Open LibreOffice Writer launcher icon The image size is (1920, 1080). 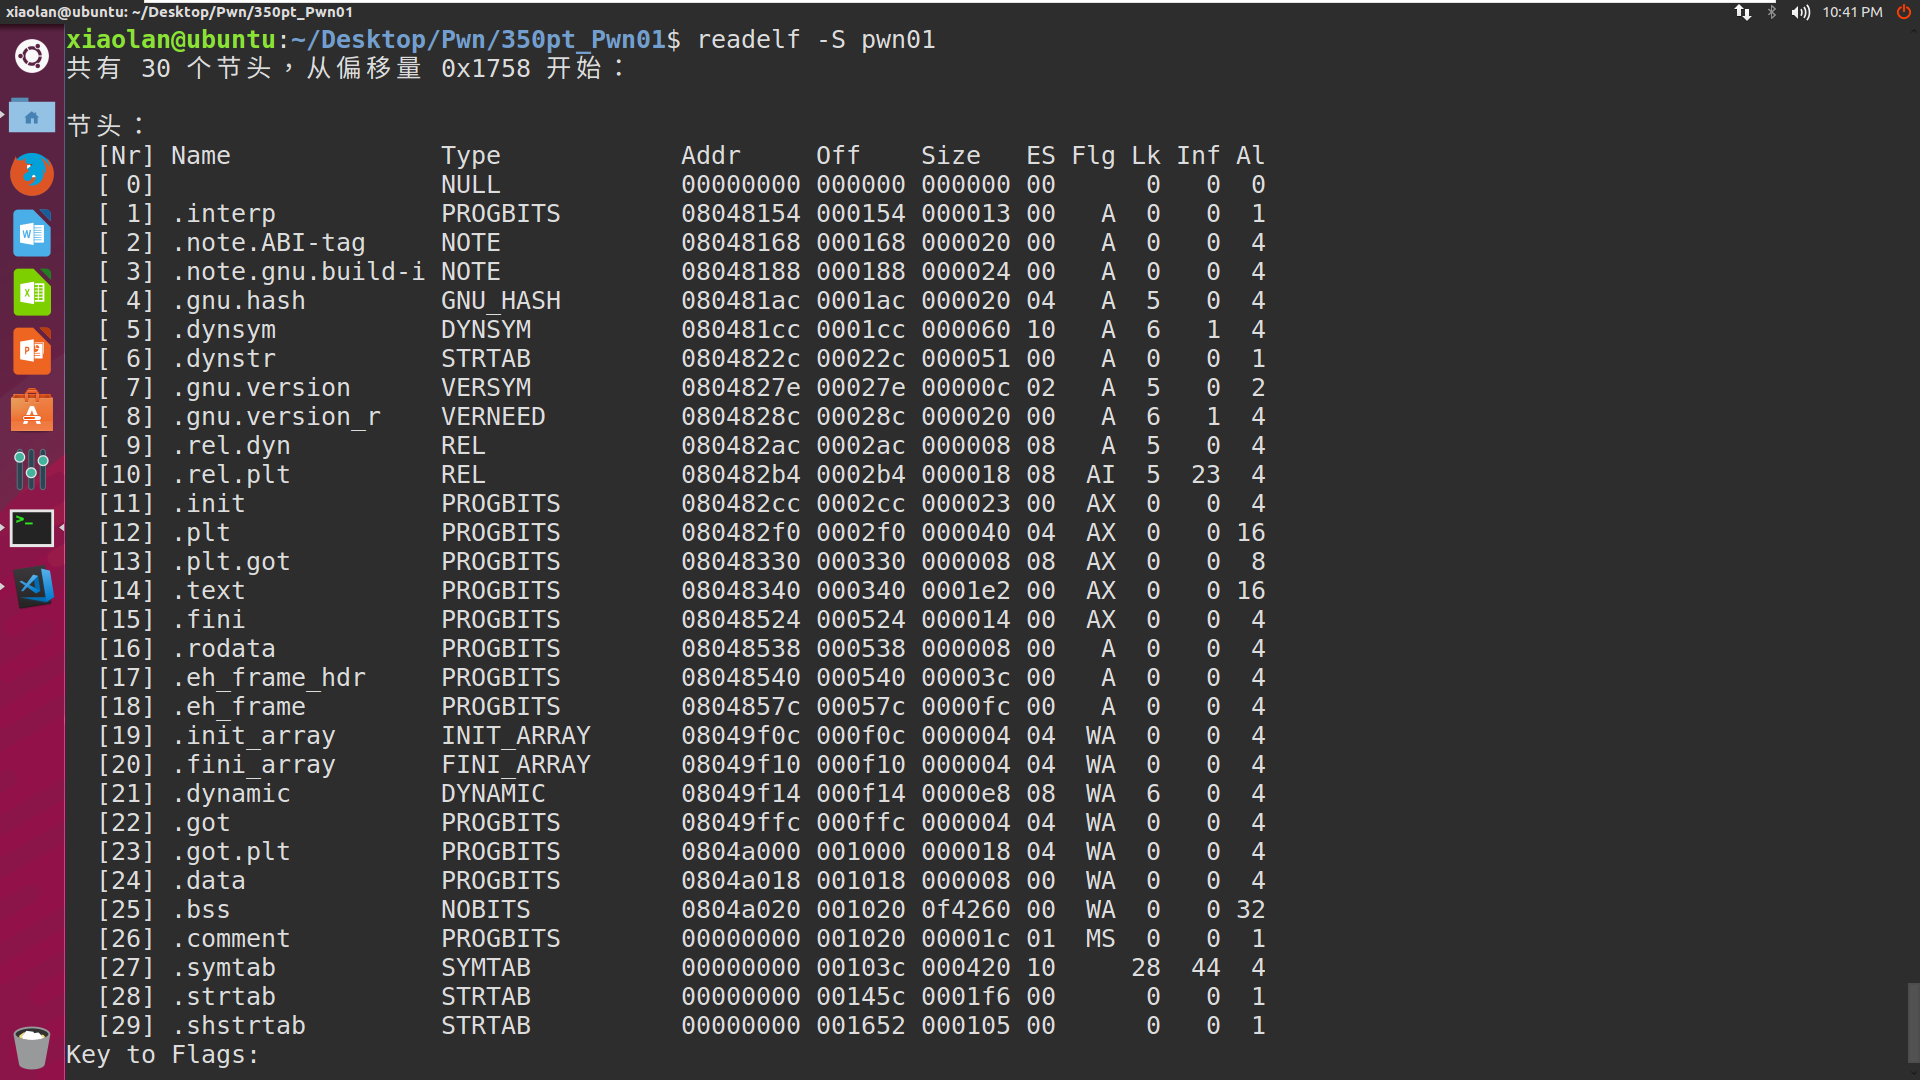[x=32, y=234]
